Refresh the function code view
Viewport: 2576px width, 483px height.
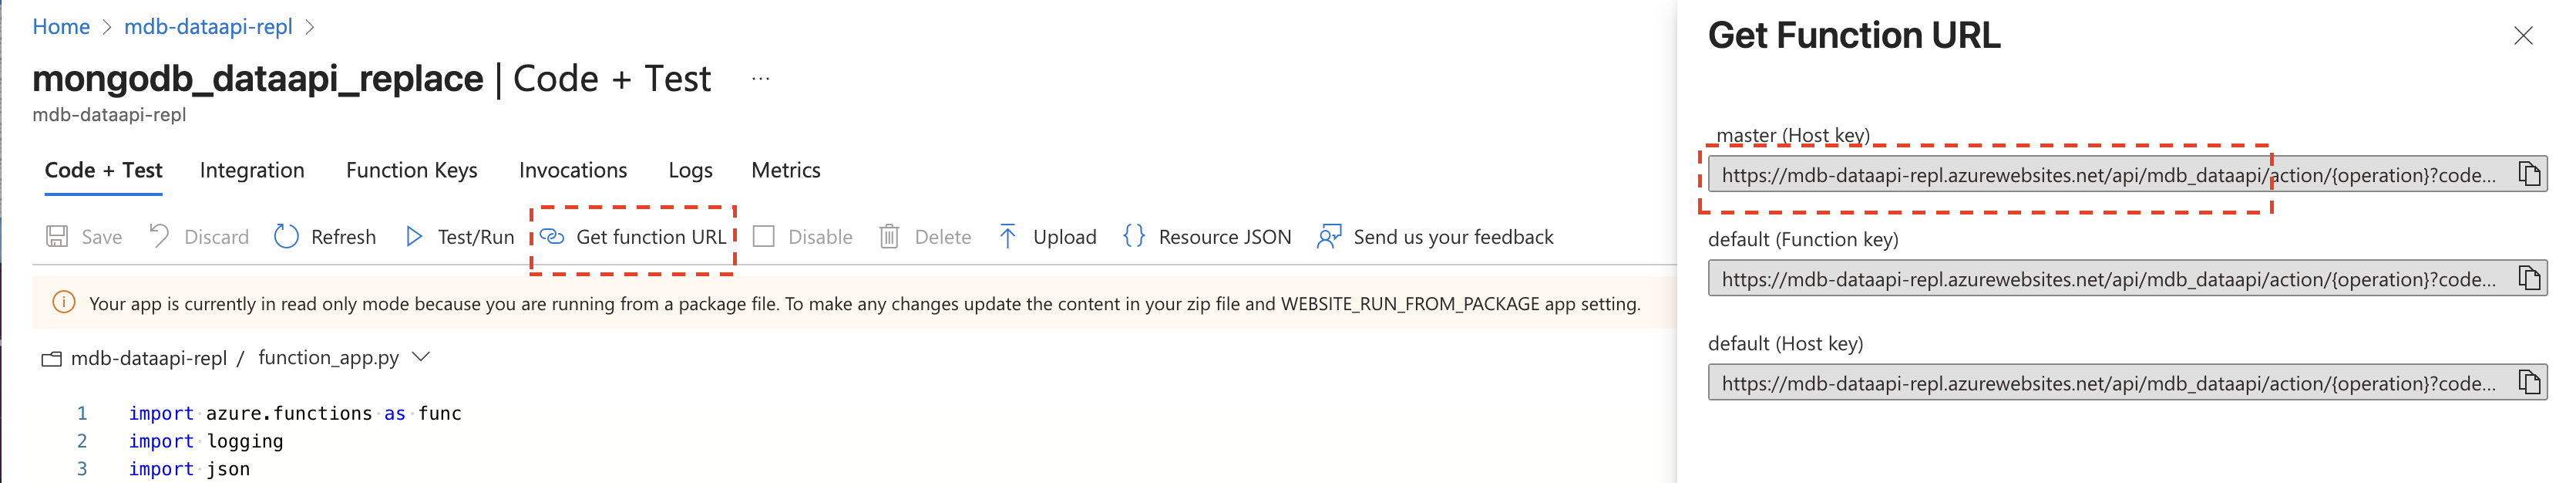[287, 237]
